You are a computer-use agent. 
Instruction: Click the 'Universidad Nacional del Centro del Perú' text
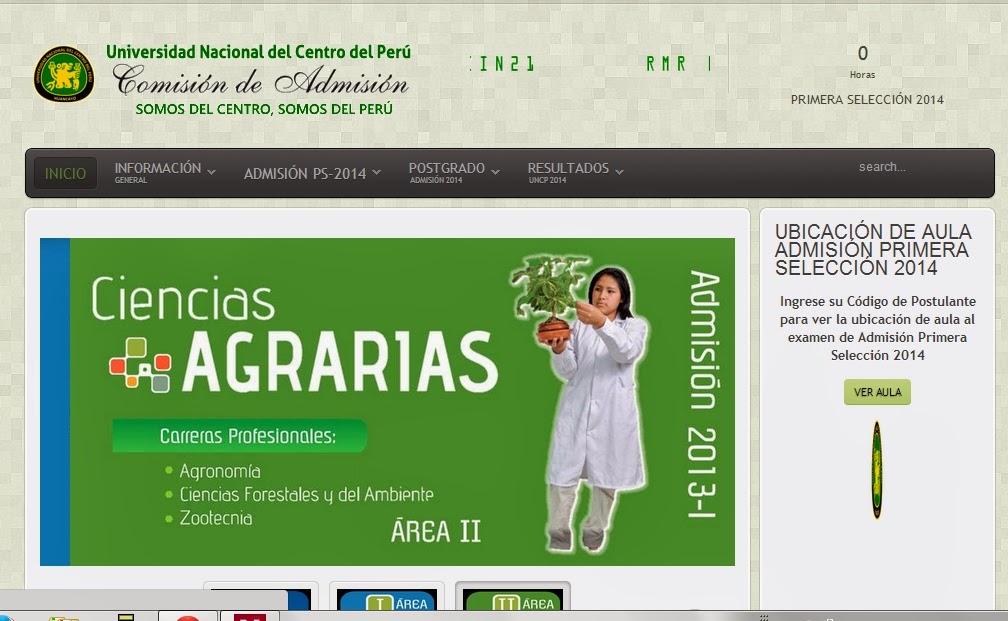point(258,51)
